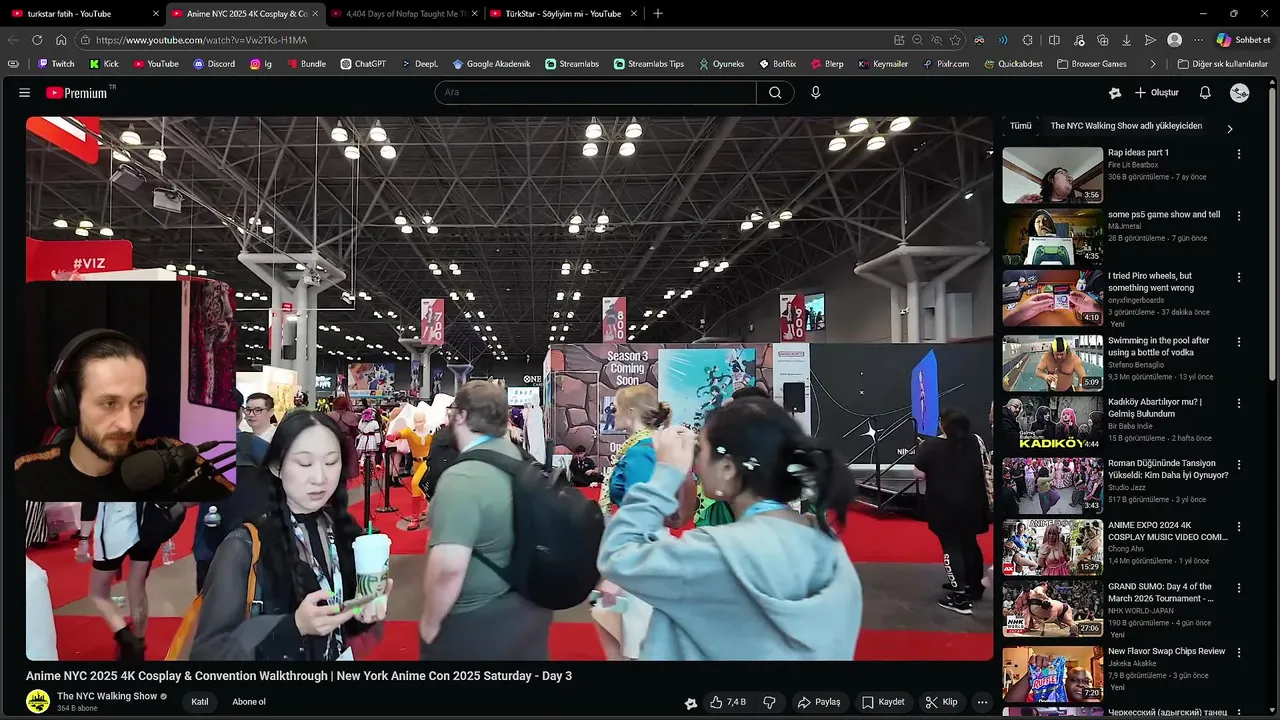Open more options for ANIME EXPO 2024 video
This screenshot has width=1280, height=720.
(x=1239, y=526)
